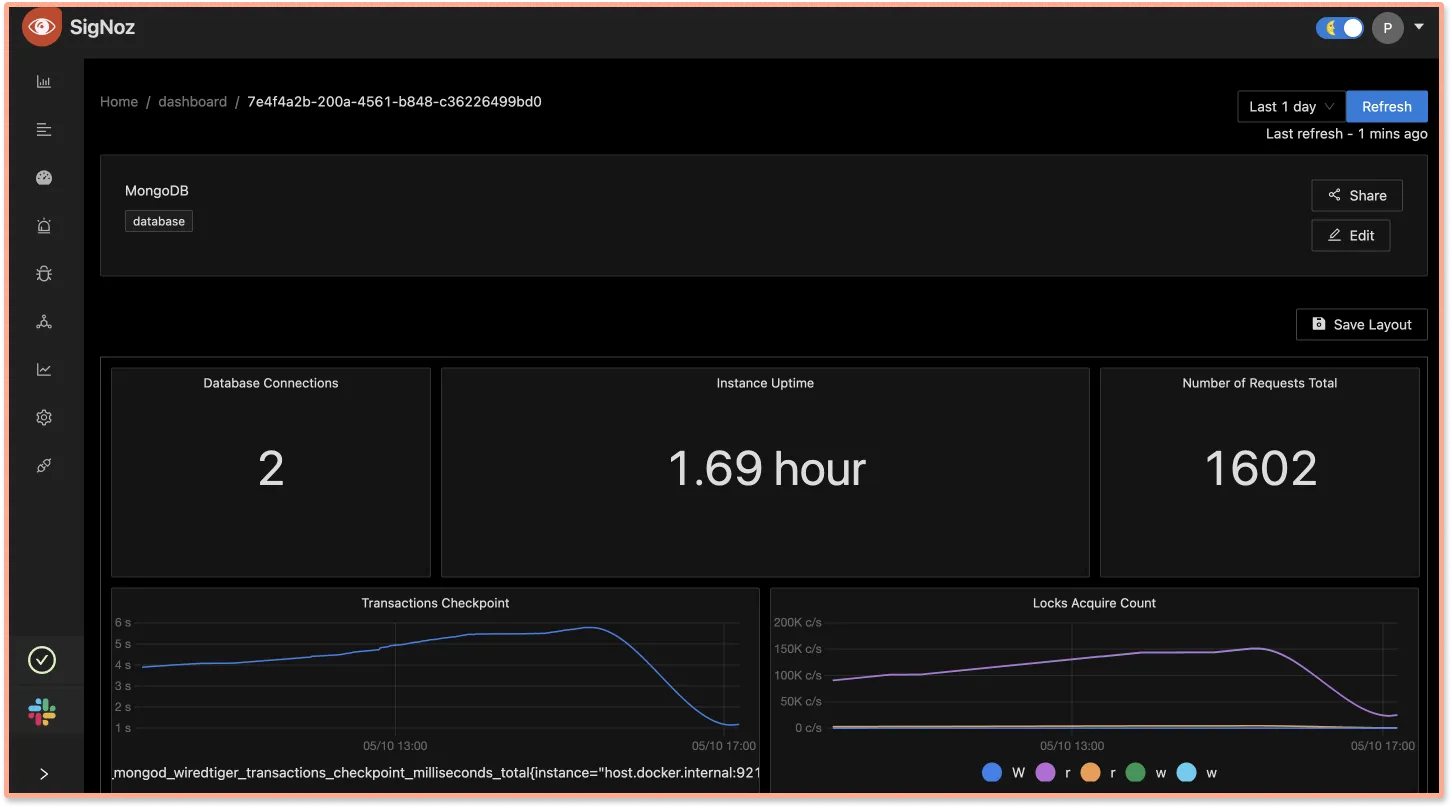This screenshot has width=1452, height=808.
Task: Click the database tag
Action: click(159, 221)
